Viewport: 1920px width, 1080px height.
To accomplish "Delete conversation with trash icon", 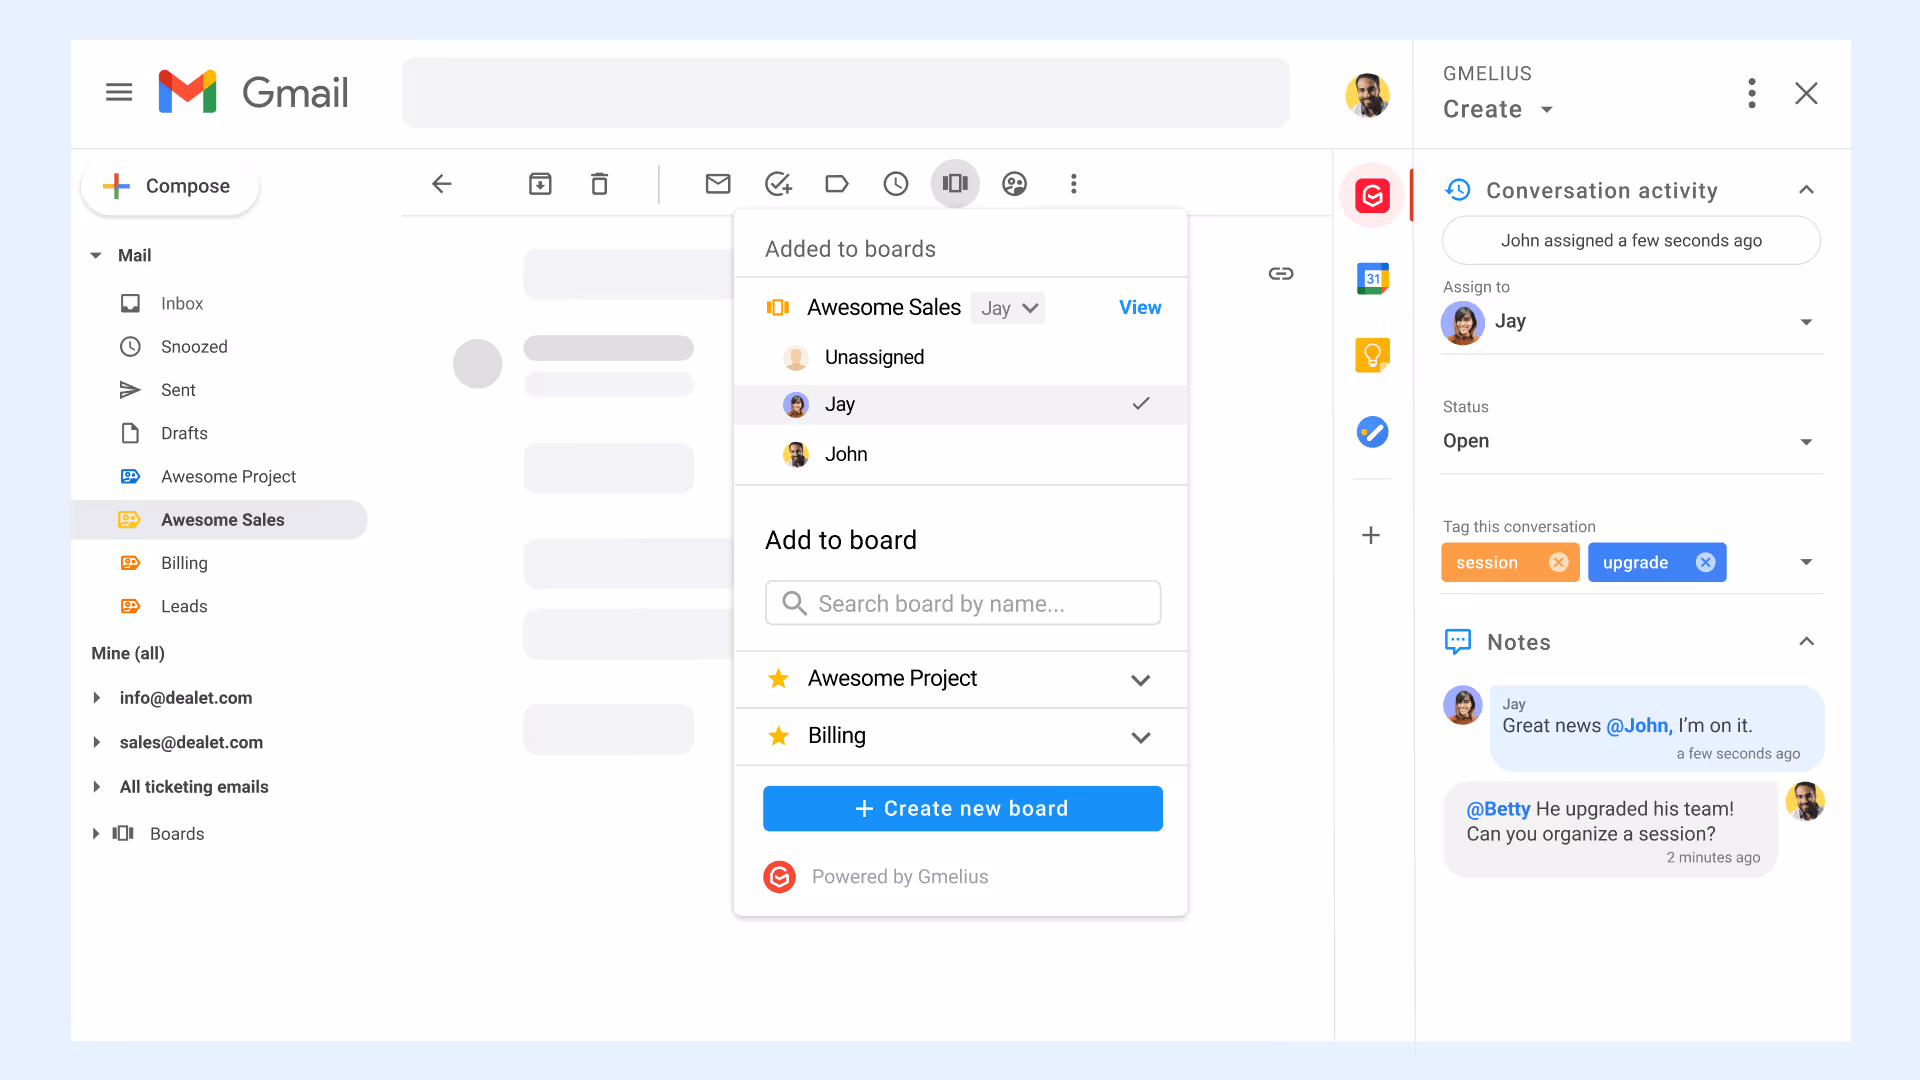I will tap(599, 184).
